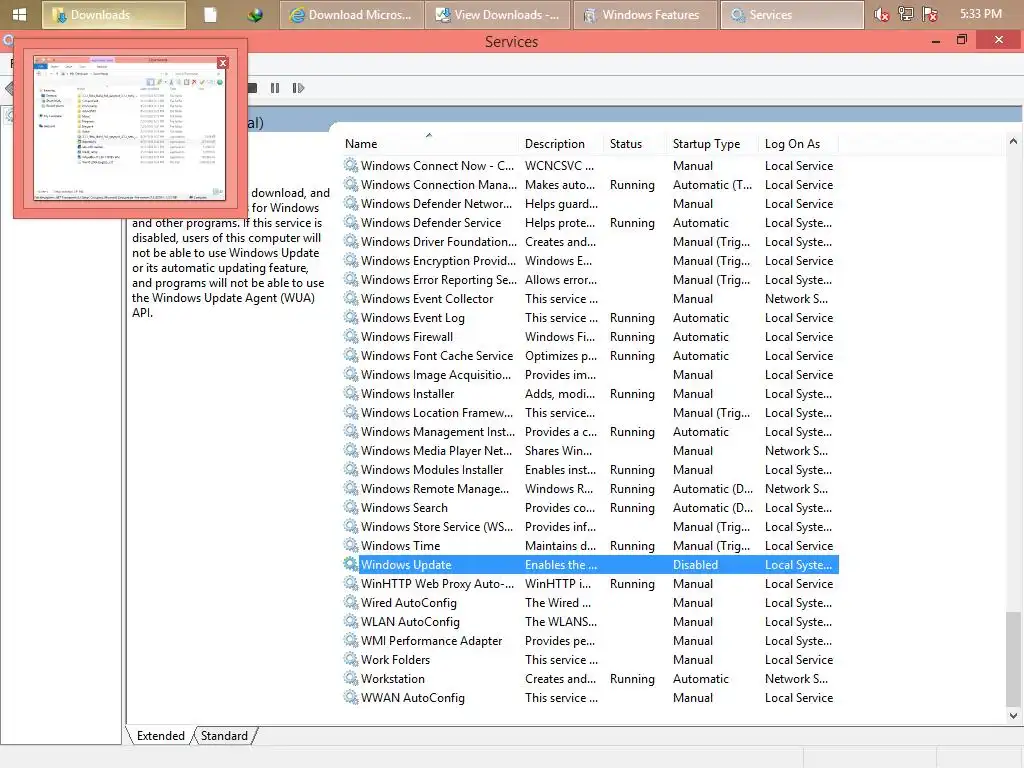Screen dimensions: 1024x768
Task: Sort services by Startup Type column
Action: tap(714, 144)
